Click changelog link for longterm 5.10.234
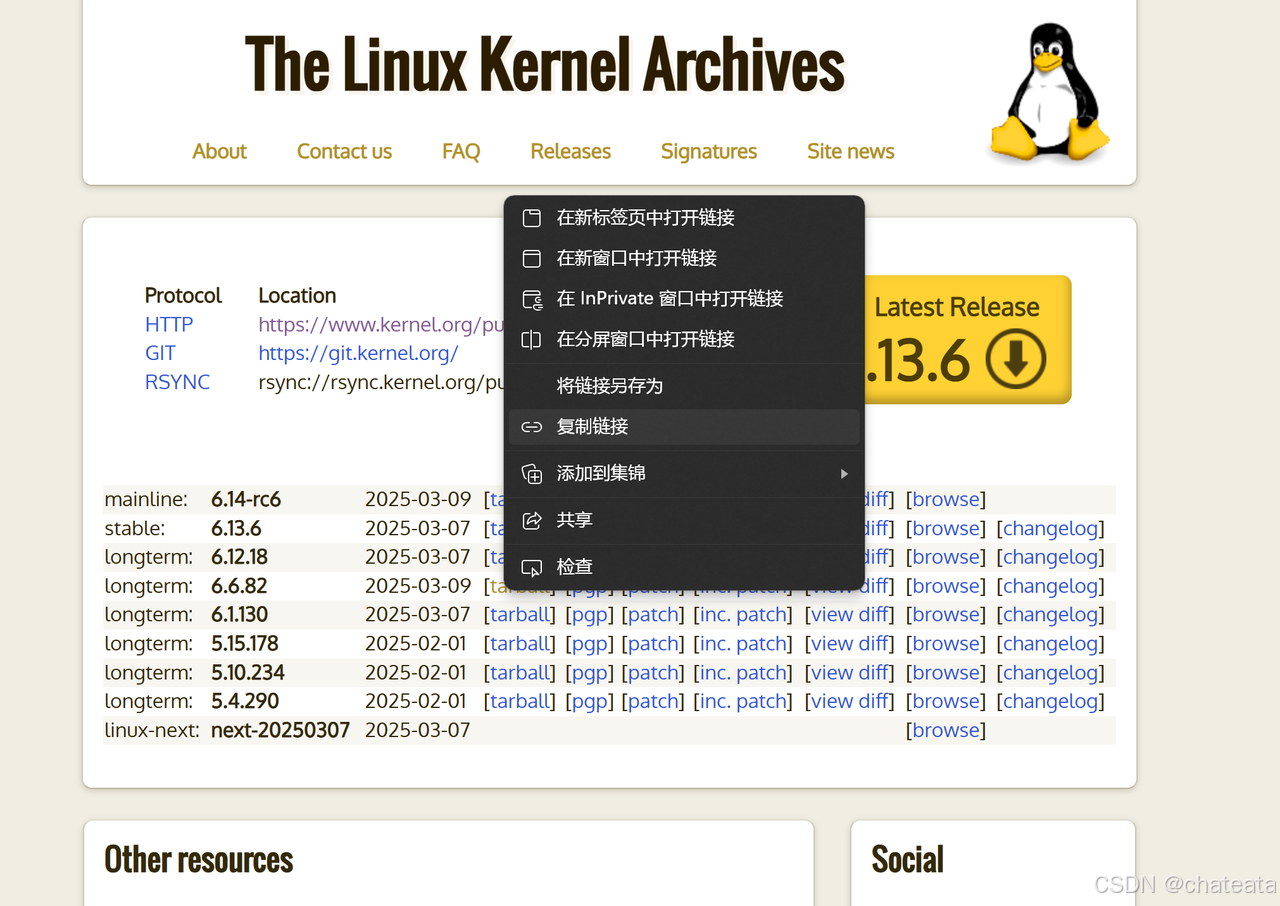The height and width of the screenshot is (906, 1280). point(1051,673)
